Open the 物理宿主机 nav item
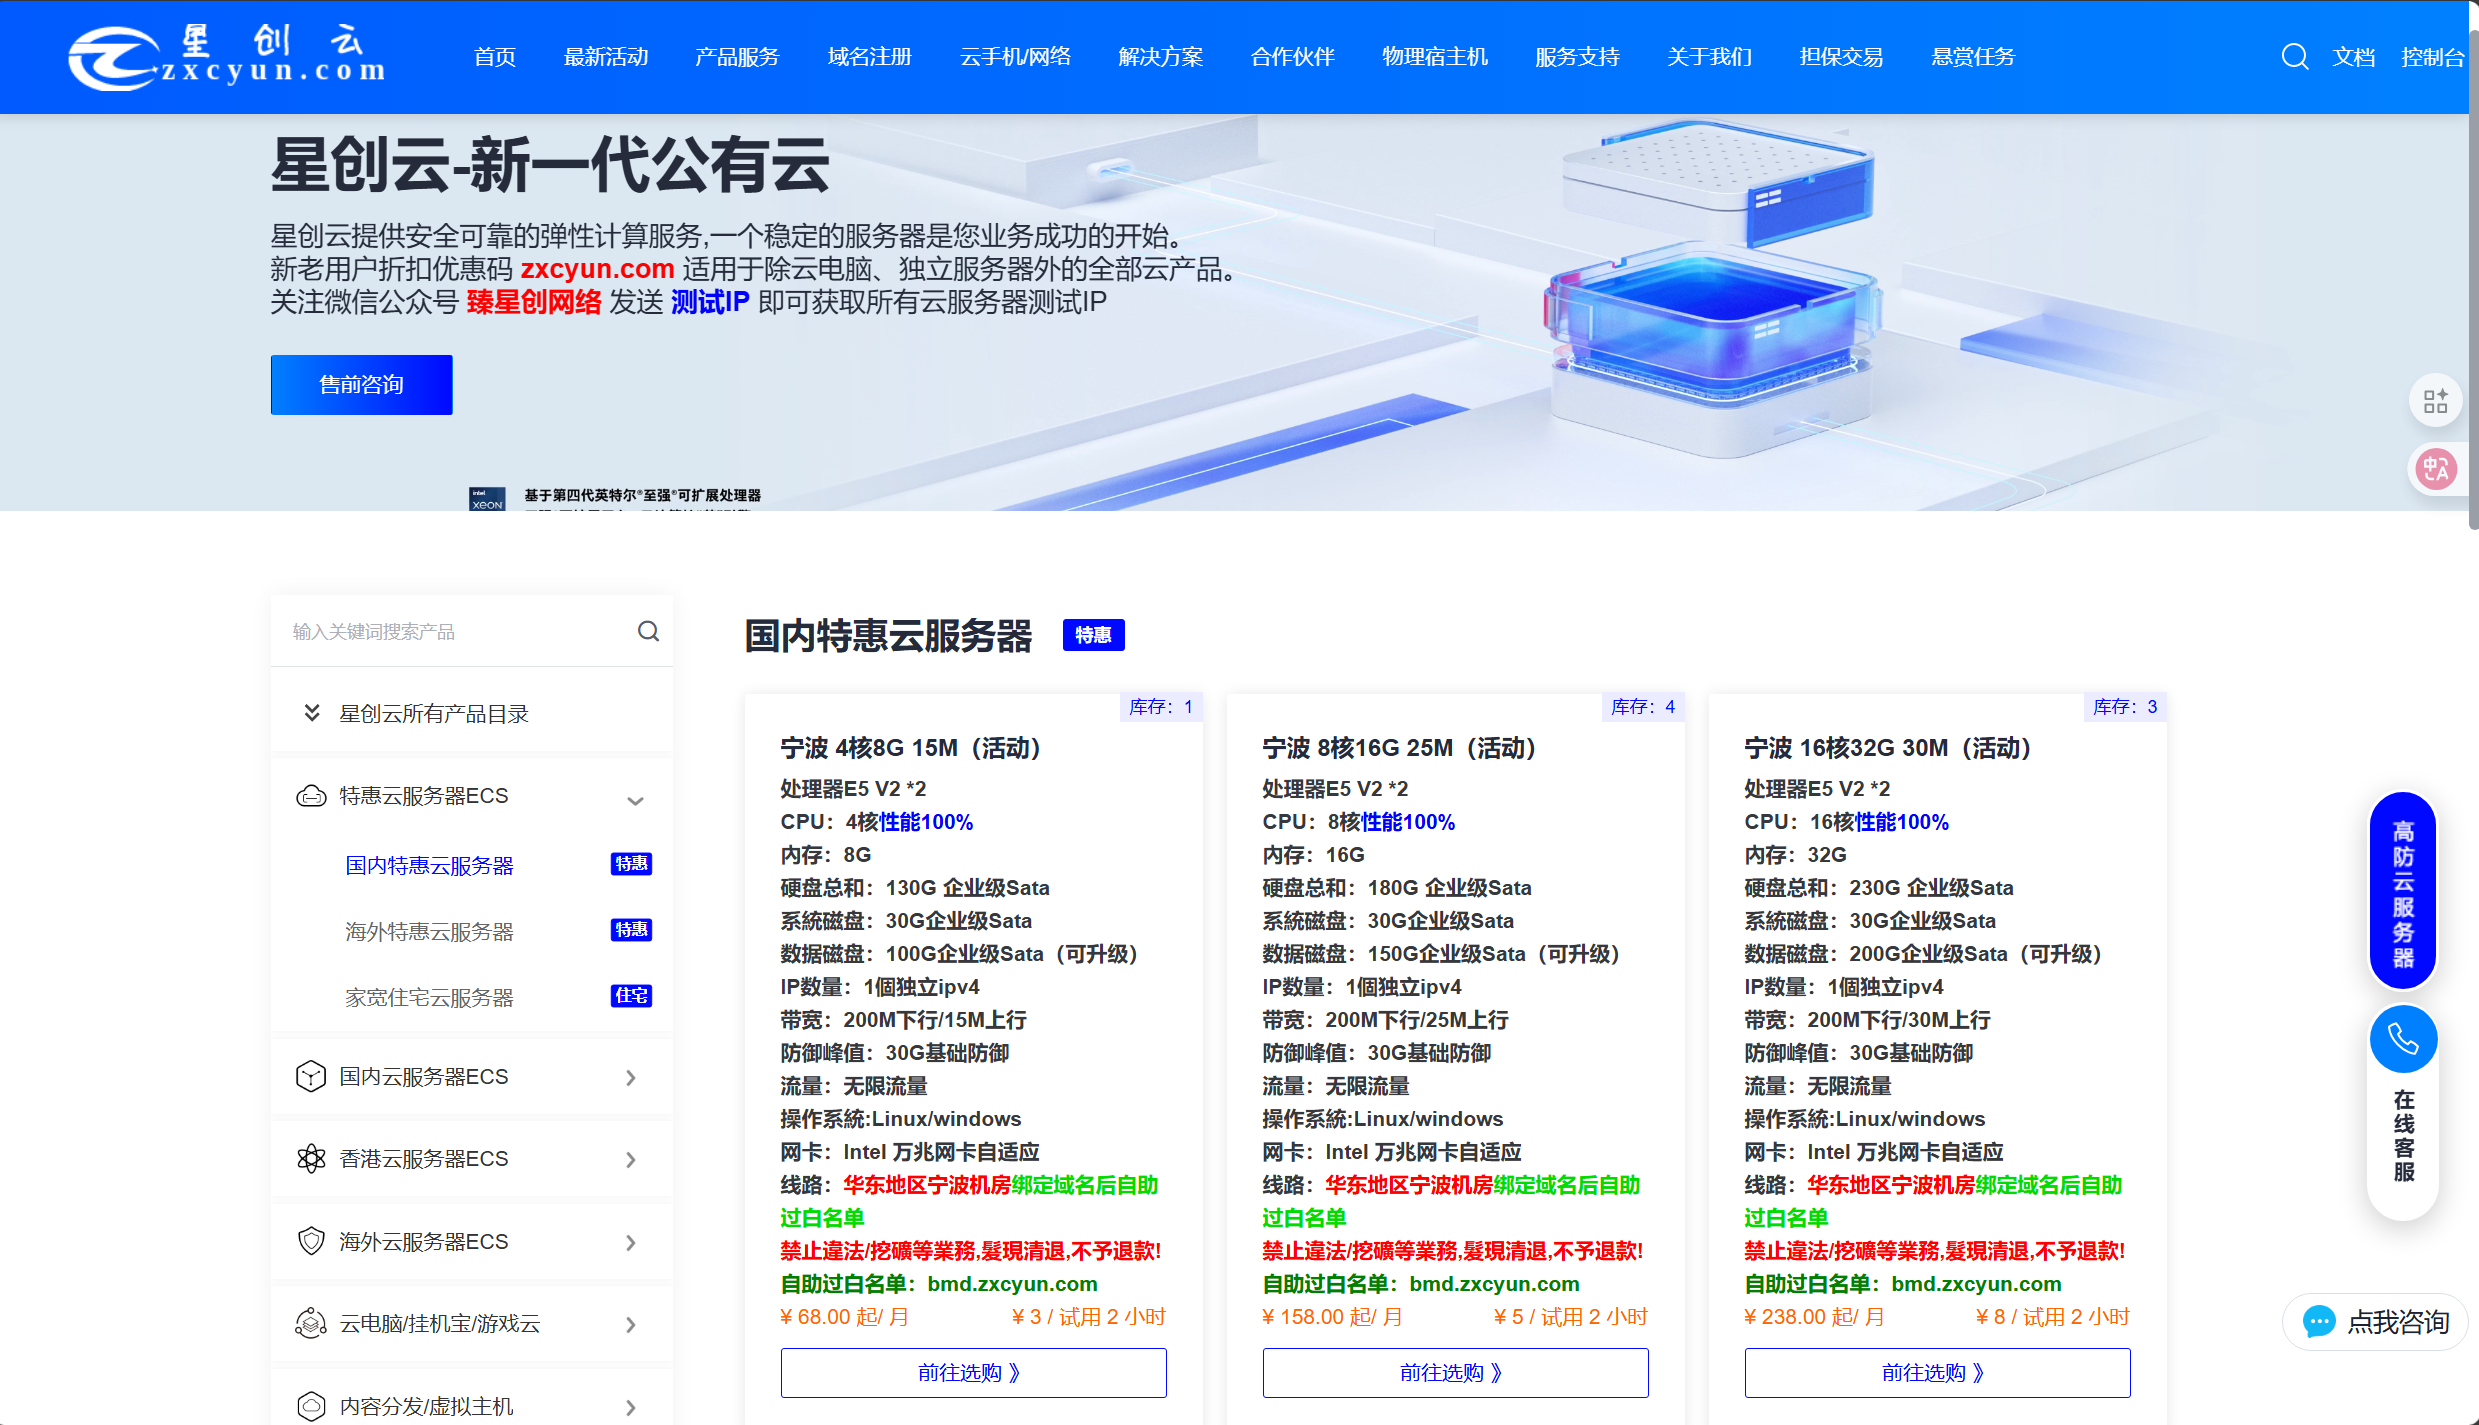The image size is (2479, 1425). point(1435,57)
